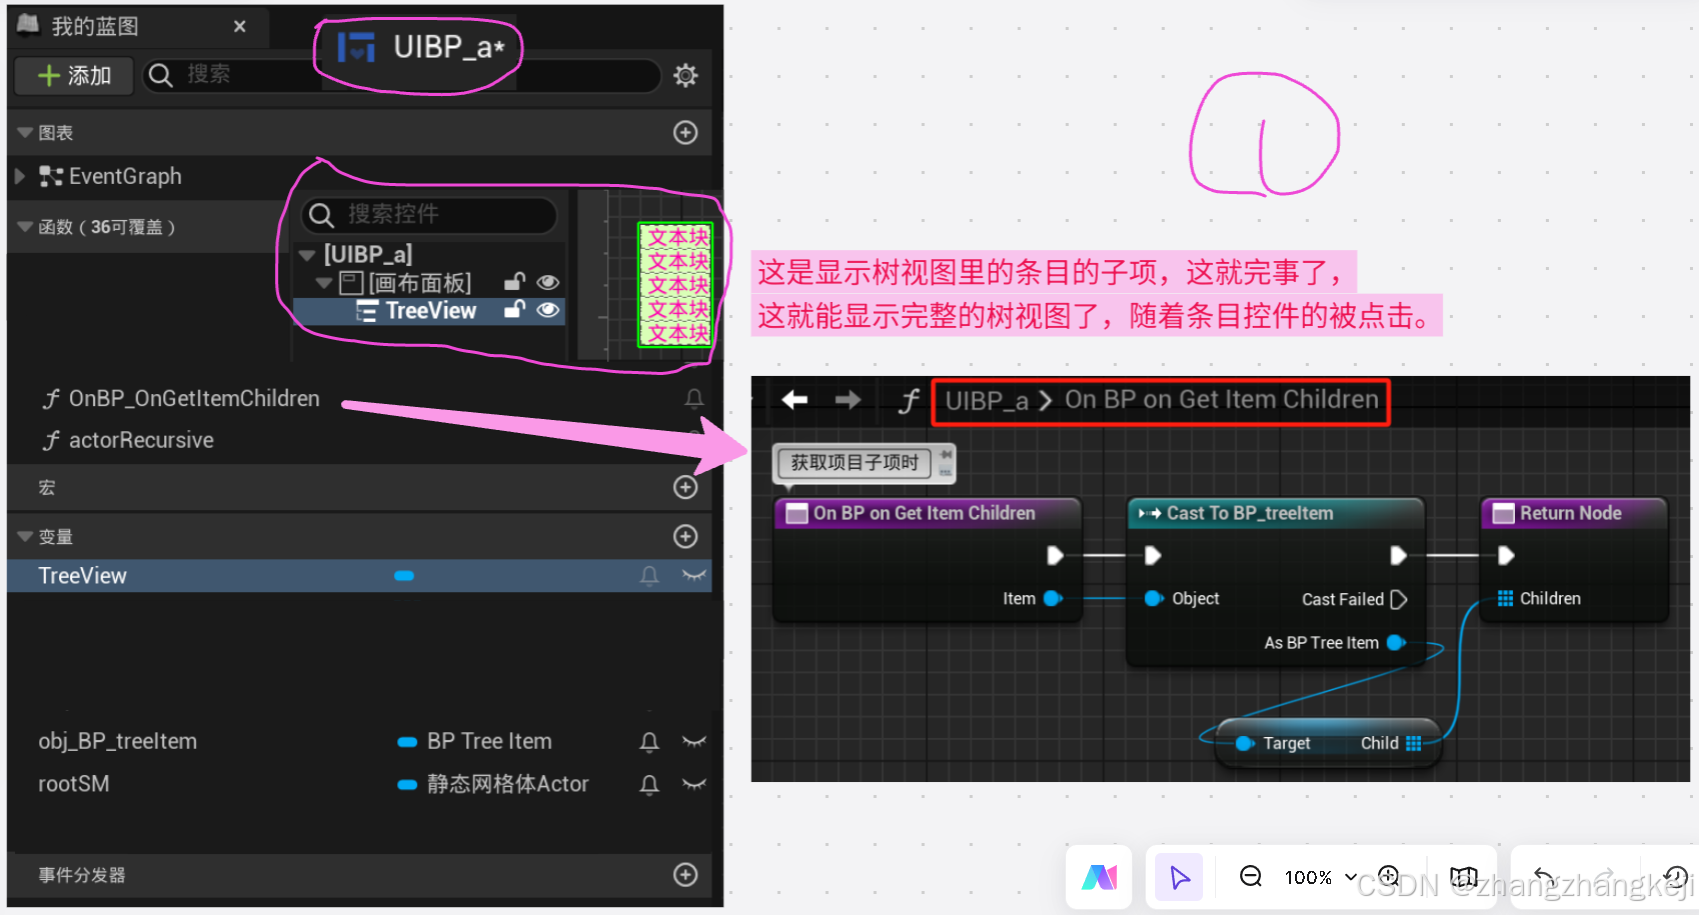Click UIBP_a in the graph breadcrumb
The height and width of the screenshot is (915, 1699).
[986, 400]
